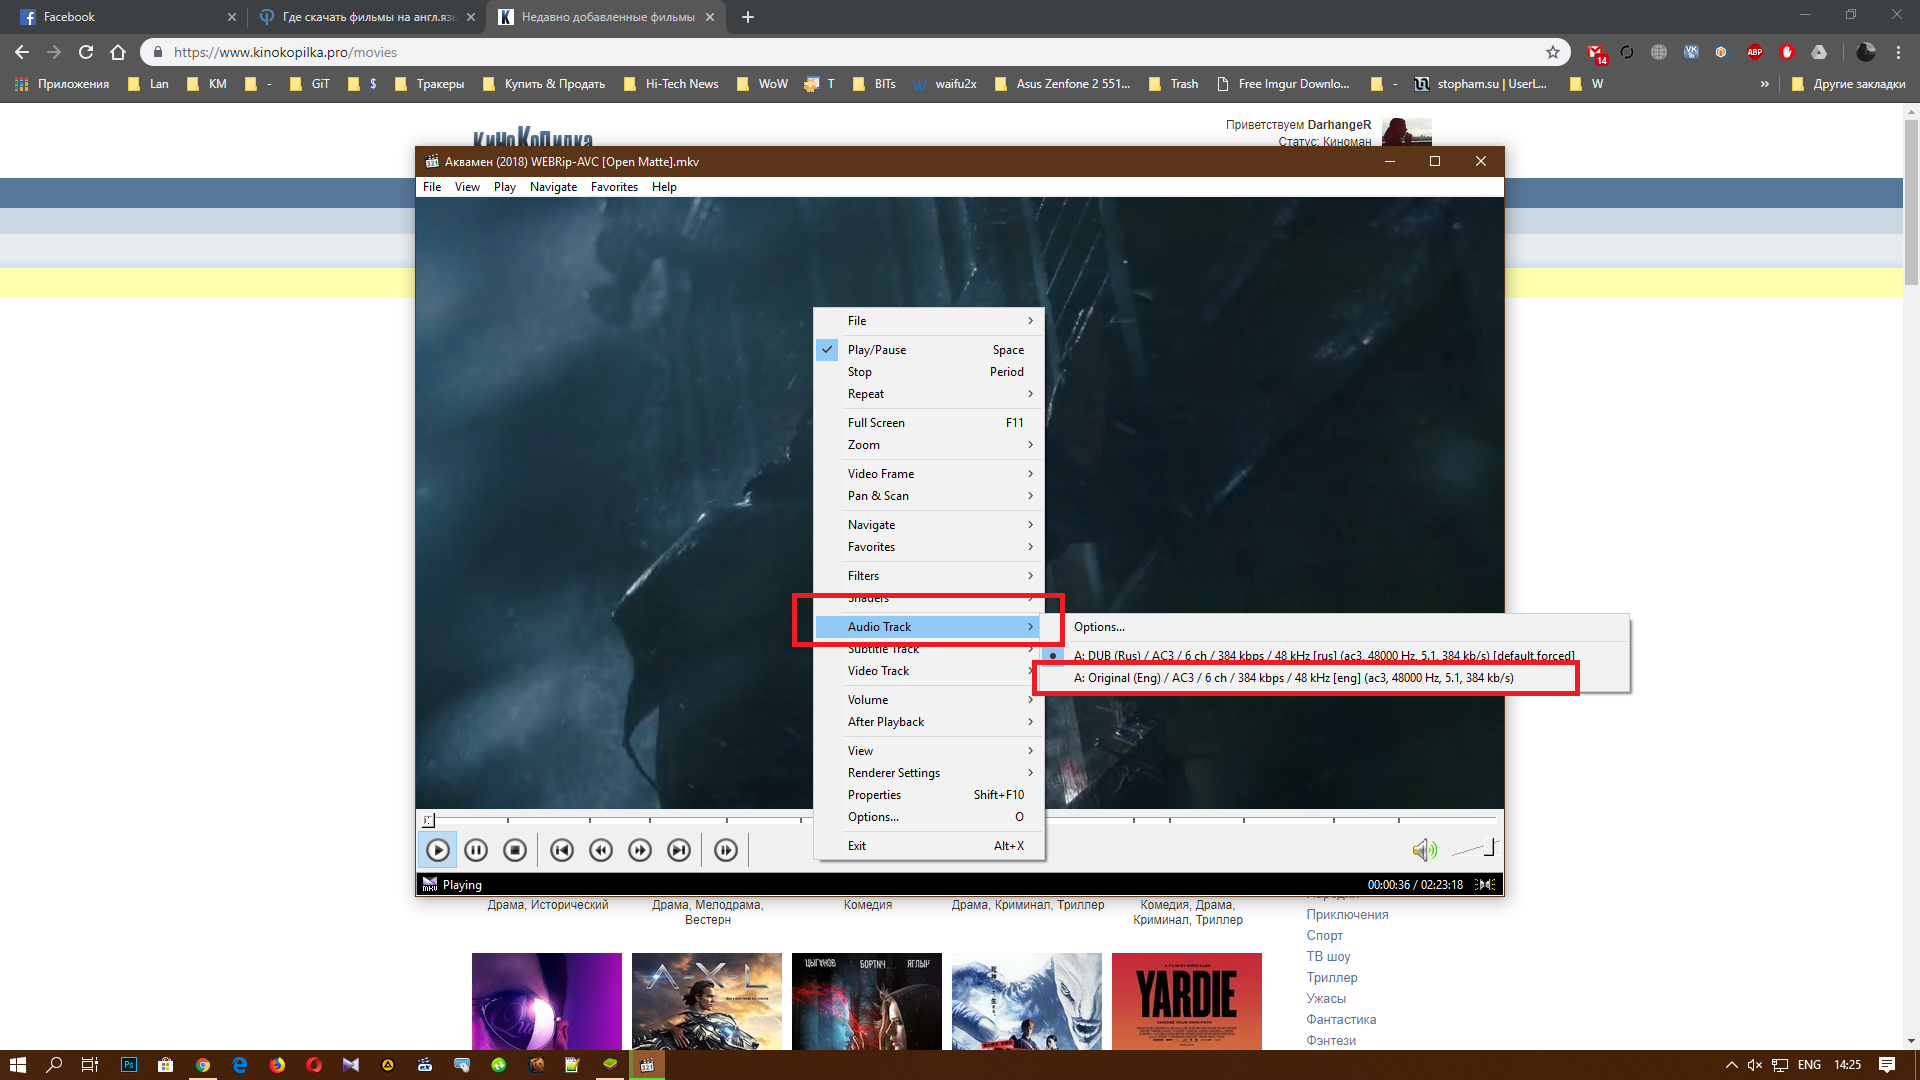1920x1080 pixels.
Task: Adjust the volume slider in the player
Action: [x=1473, y=849]
